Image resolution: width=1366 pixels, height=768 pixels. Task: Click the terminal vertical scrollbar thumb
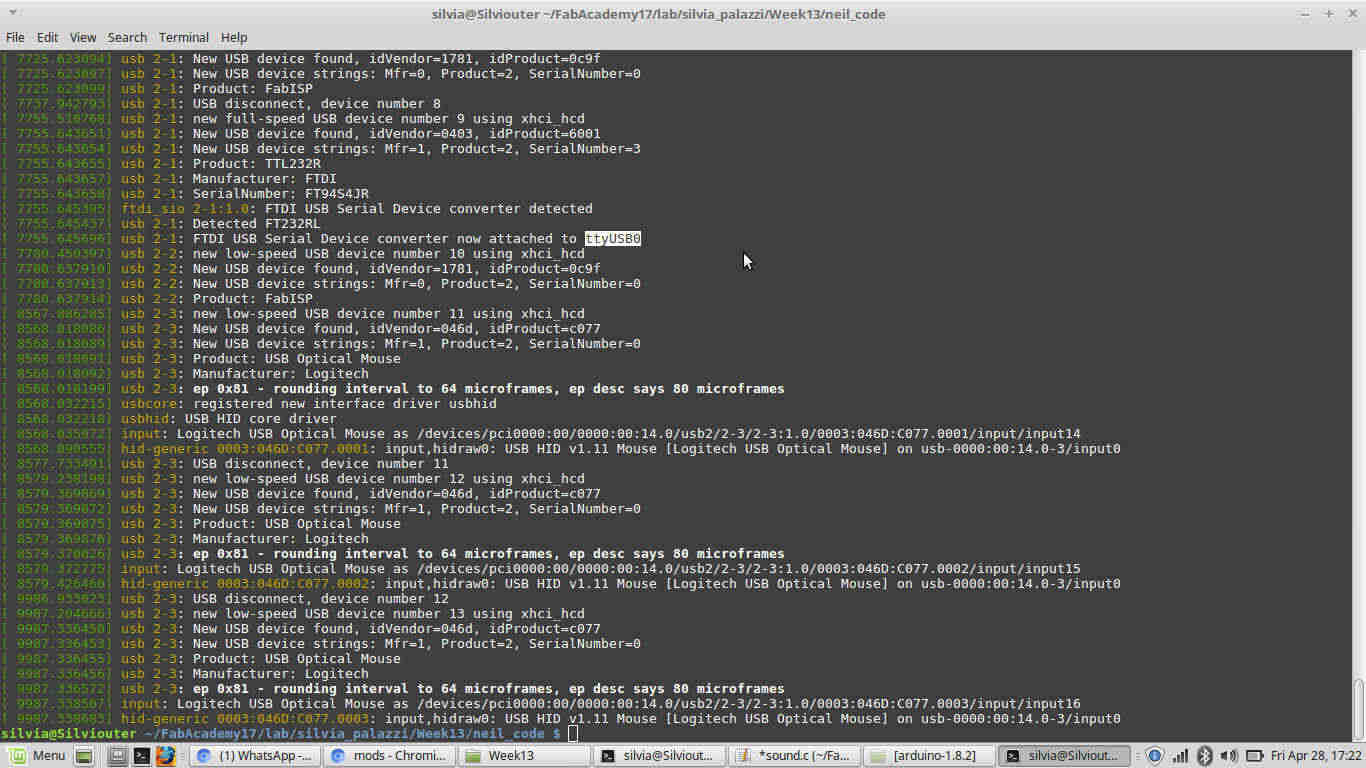(x=1358, y=709)
